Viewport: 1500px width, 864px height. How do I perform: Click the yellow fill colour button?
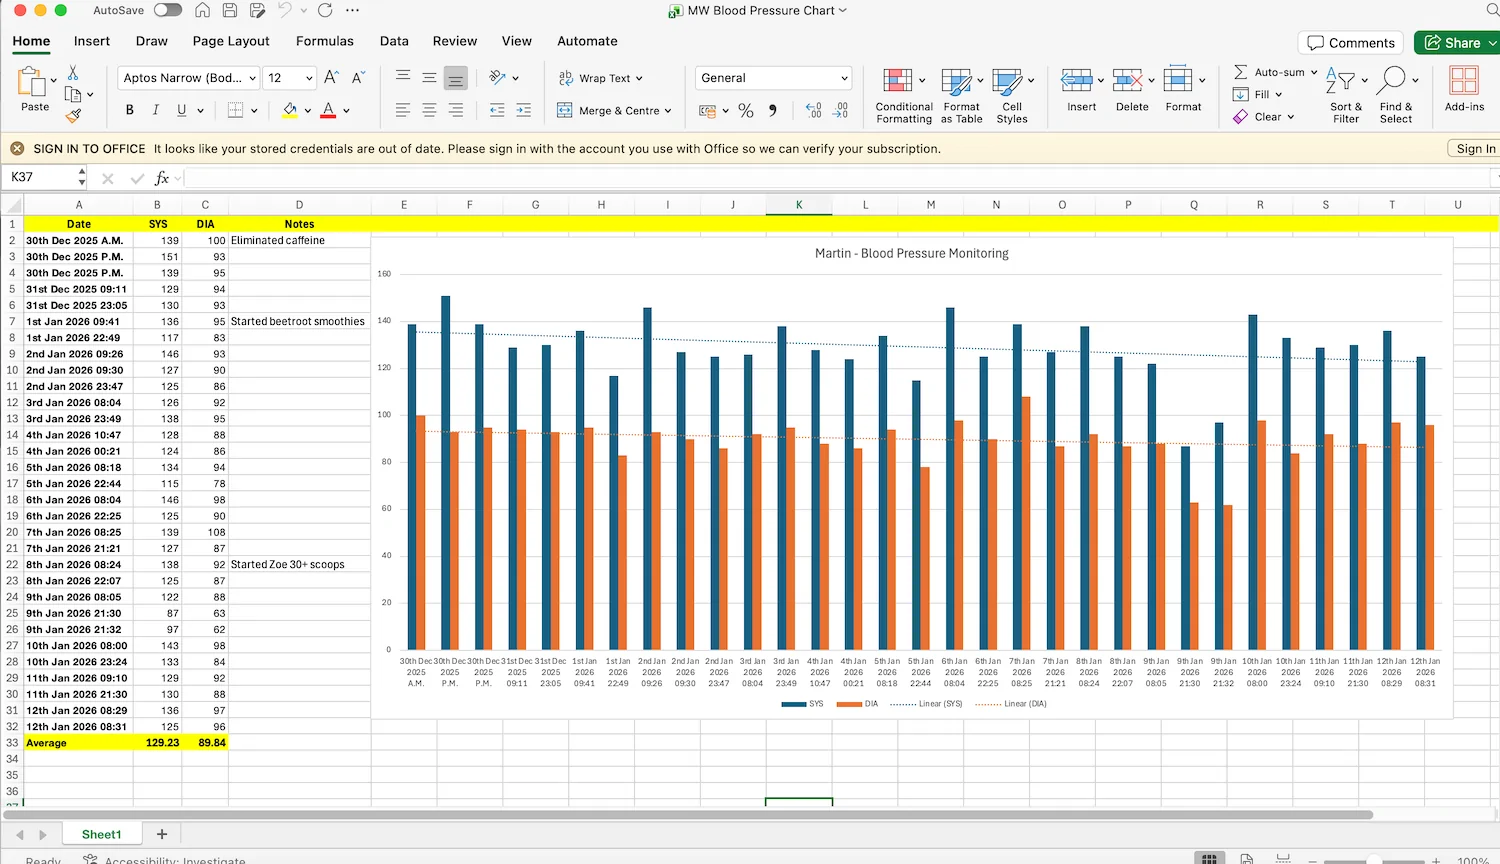(290, 110)
